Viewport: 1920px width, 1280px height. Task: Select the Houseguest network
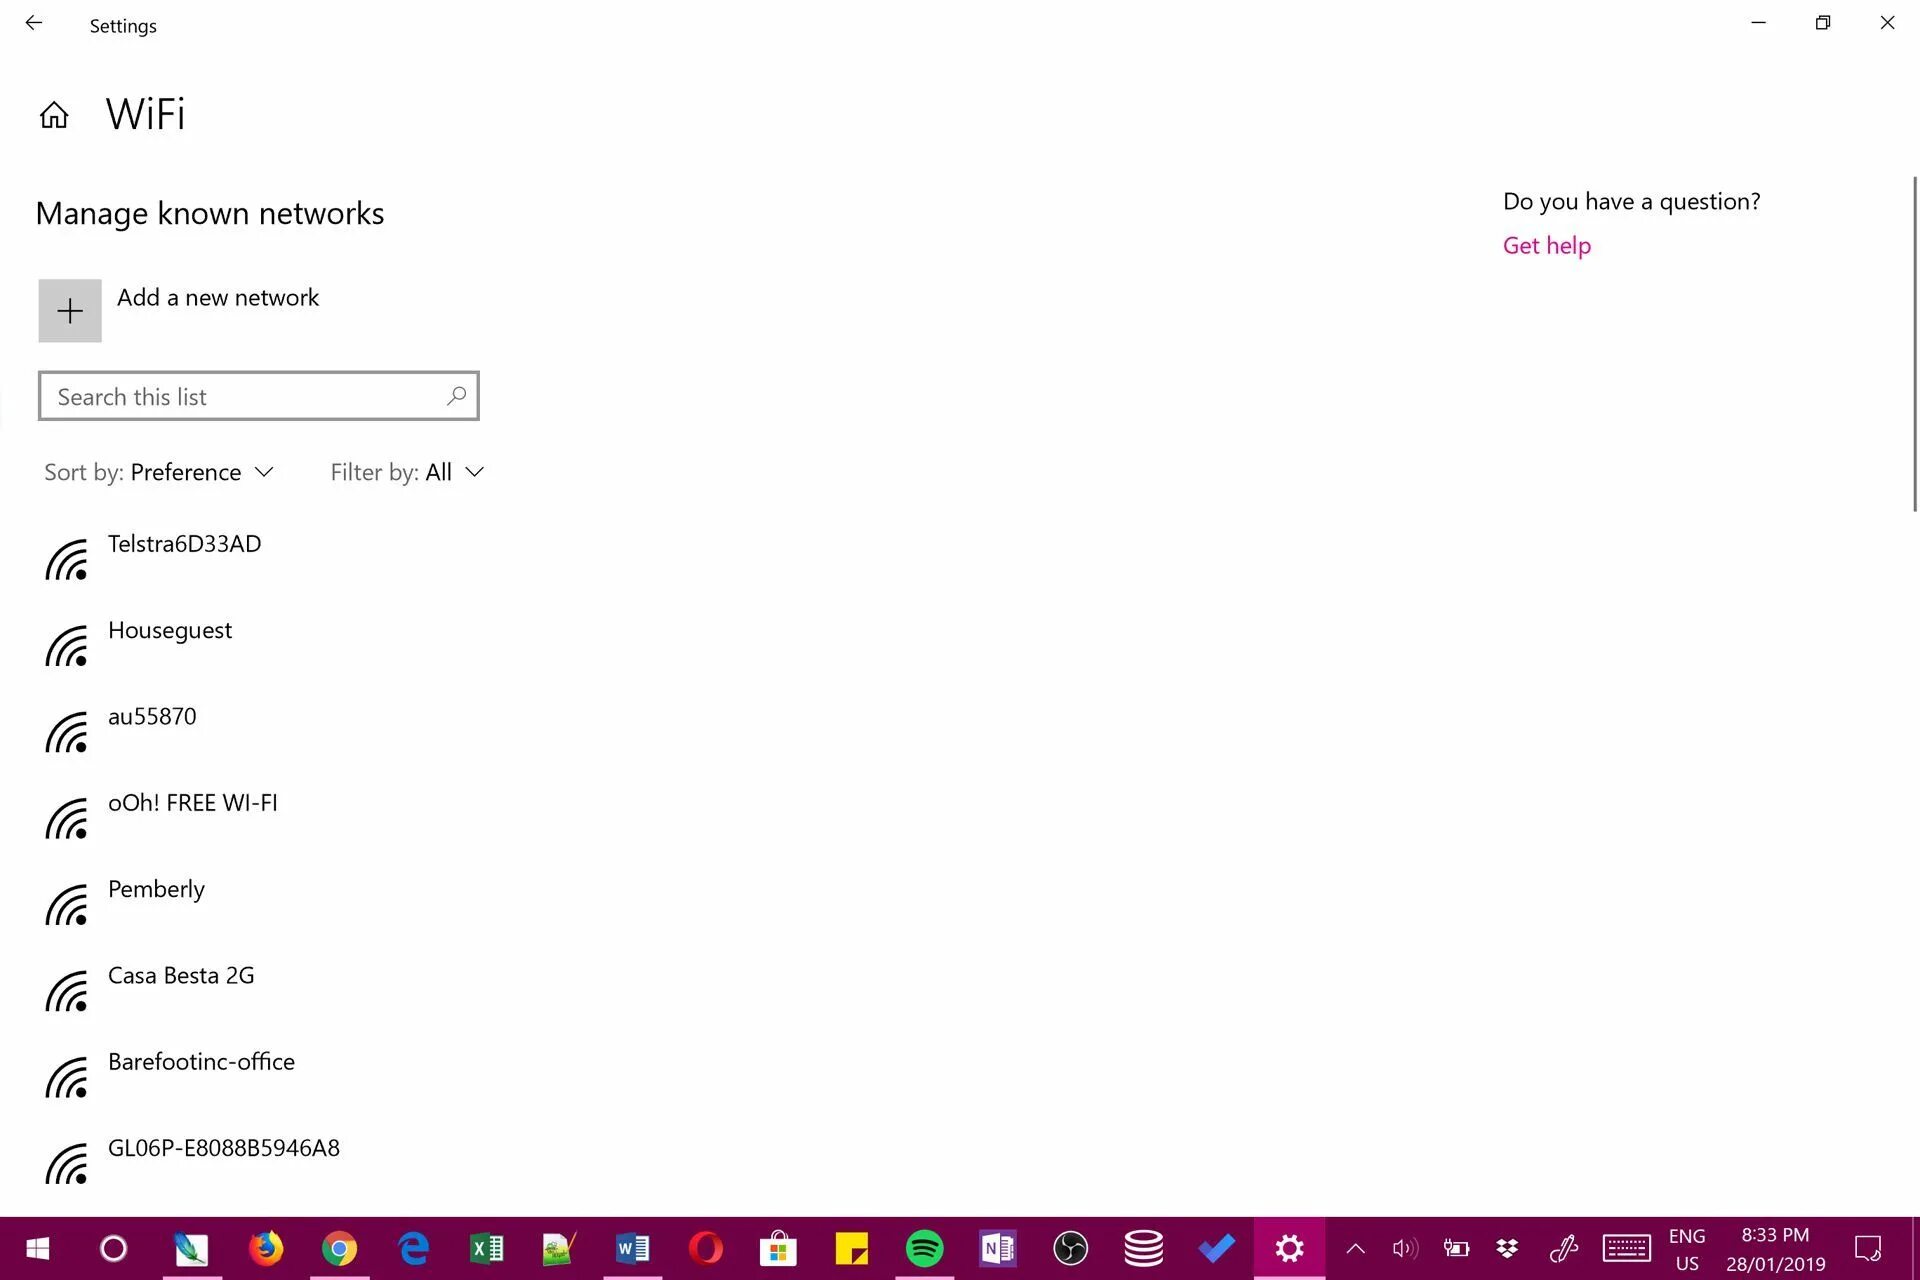pyautogui.click(x=170, y=631)
